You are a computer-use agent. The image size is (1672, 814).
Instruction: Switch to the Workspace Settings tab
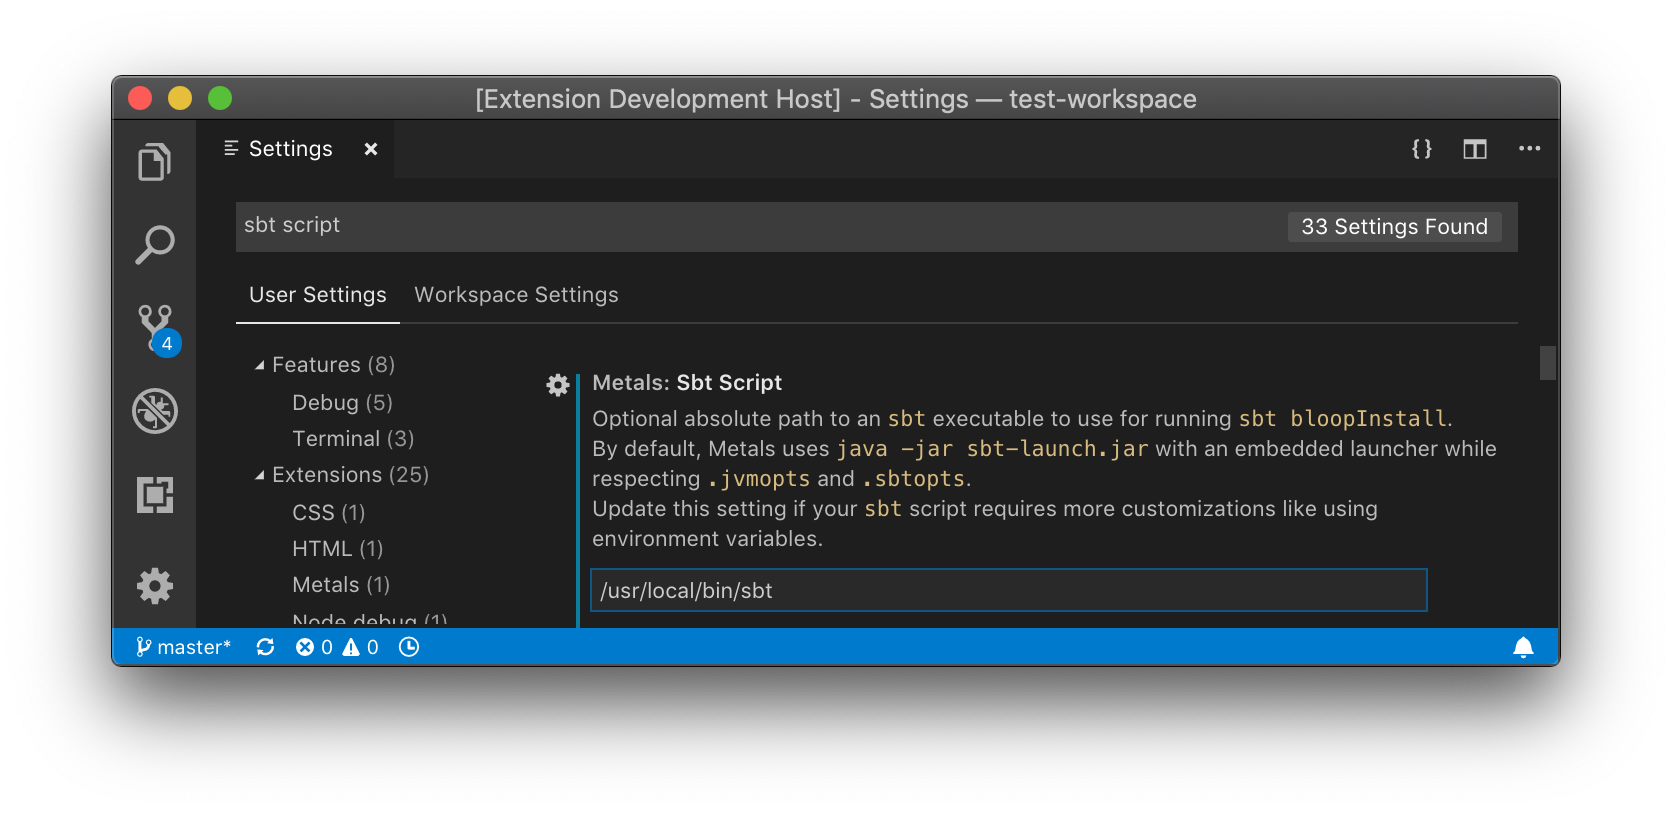(x=516, y=295)
